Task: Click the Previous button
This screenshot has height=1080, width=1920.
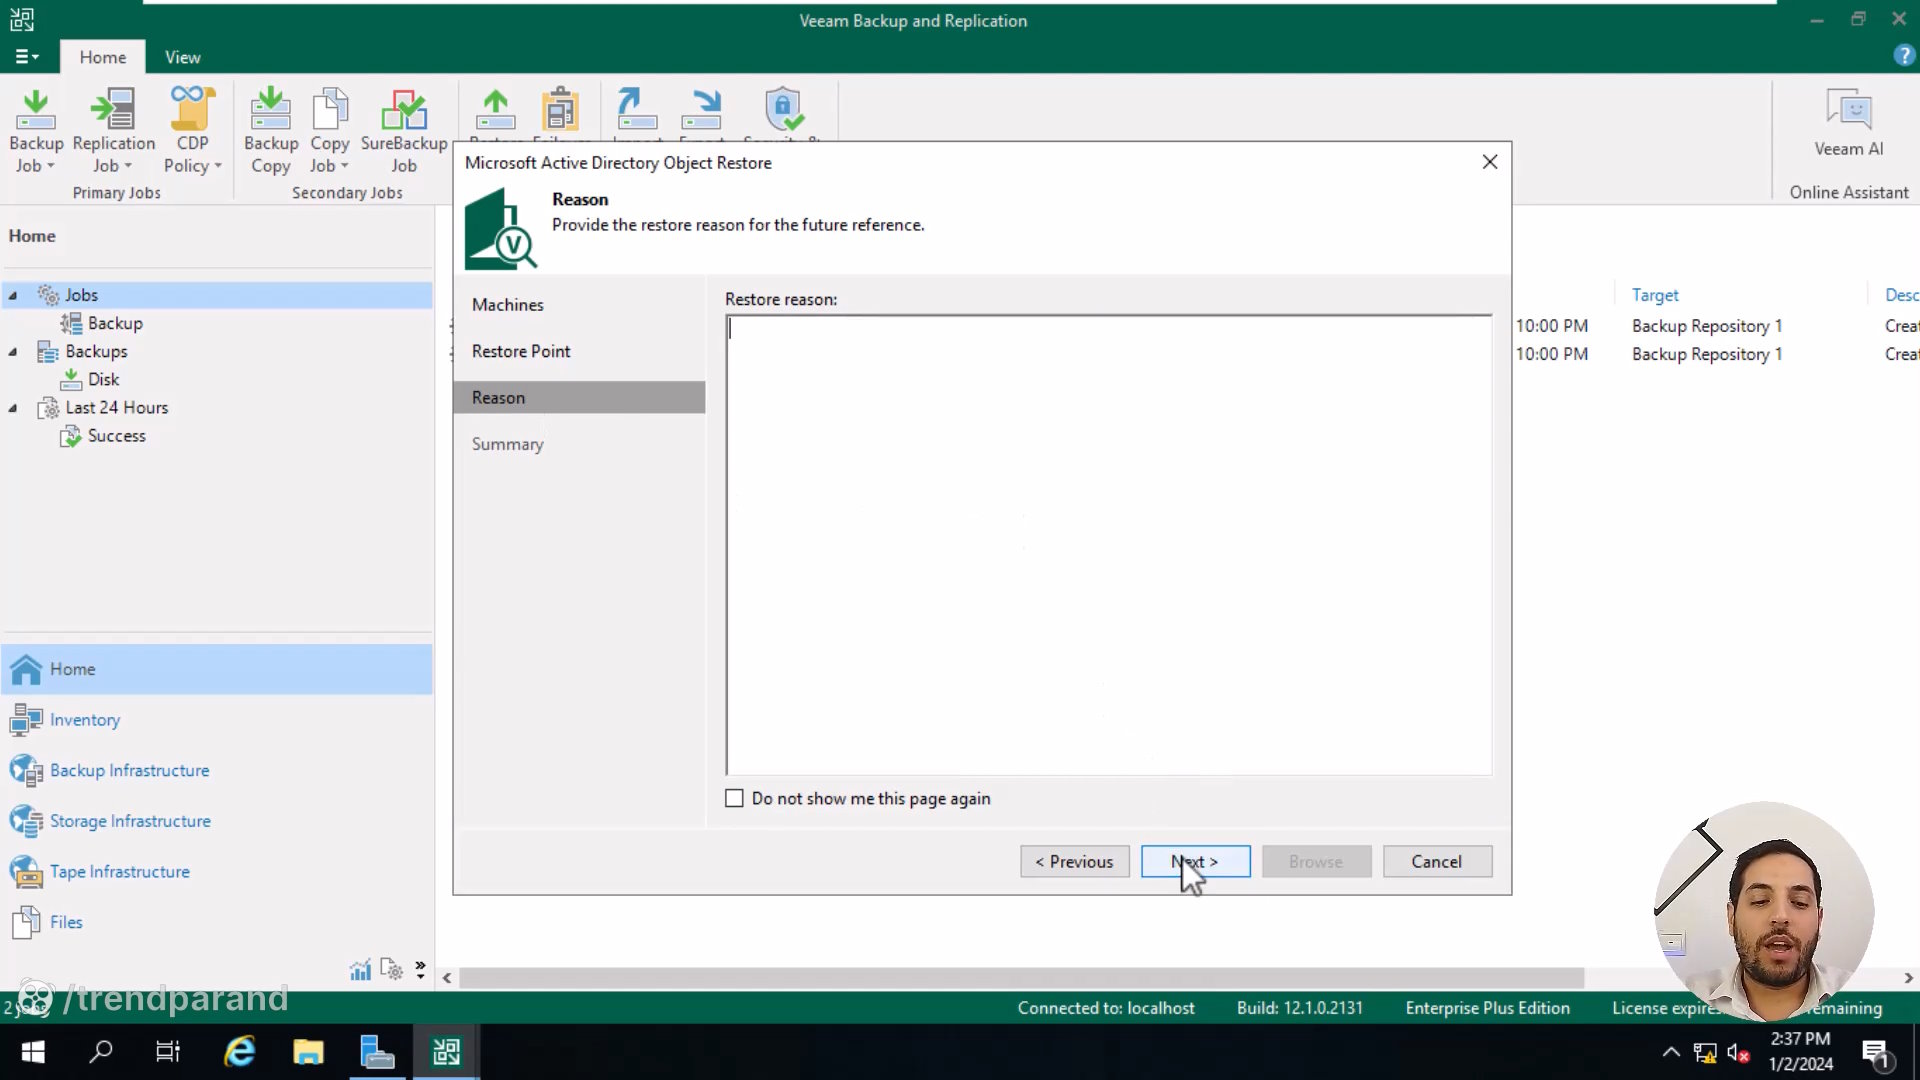Action: click(1074, 862)
